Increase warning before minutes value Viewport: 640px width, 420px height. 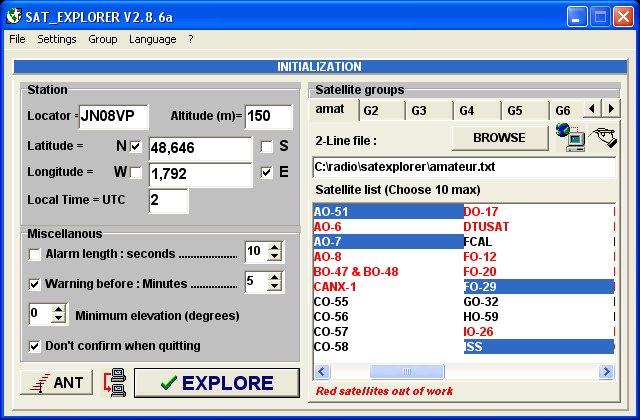[x=275, y=277]
